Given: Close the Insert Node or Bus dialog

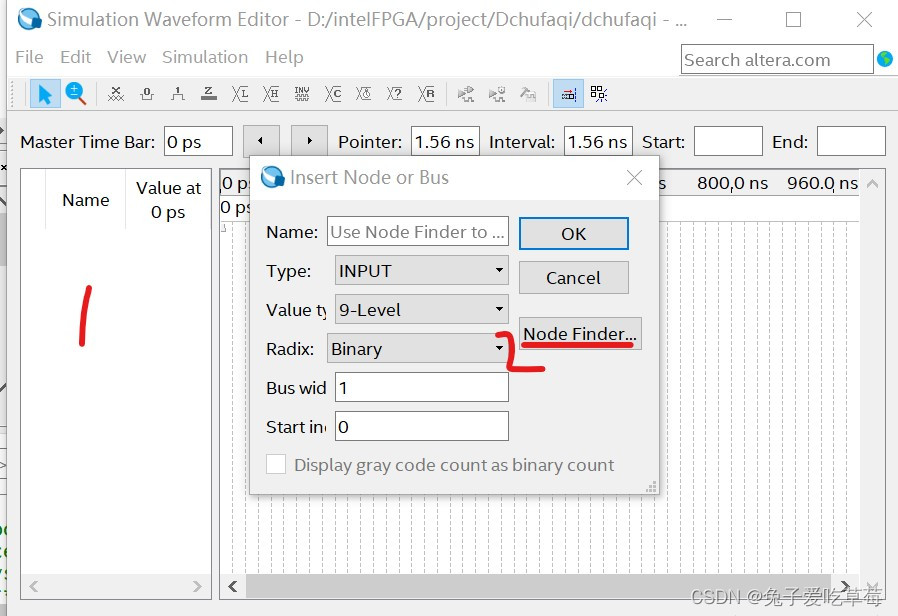Looking at the screenshot, I should click(634, 177).
